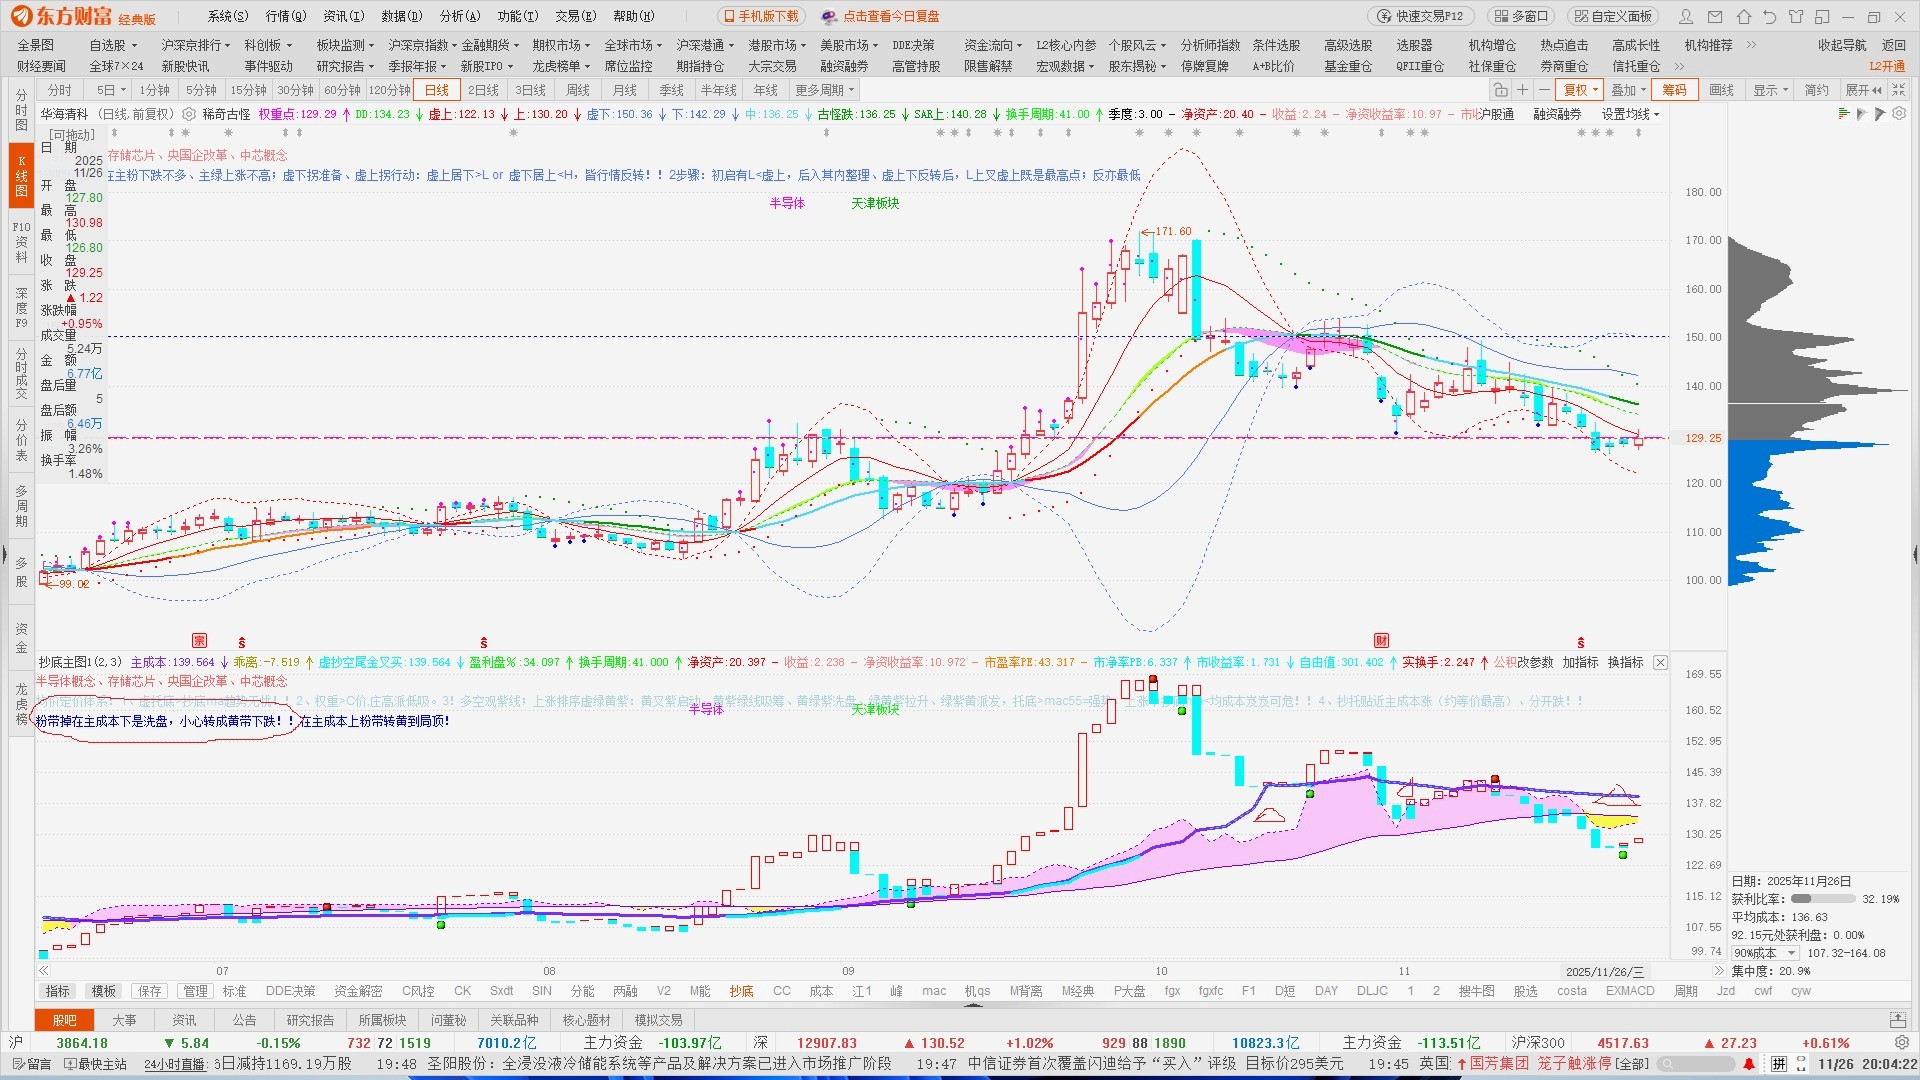The image size is (1920, 1080).
Task: Expand the 90%成本 combo box
Action: pyautogui.click(x=1765, y=953)
